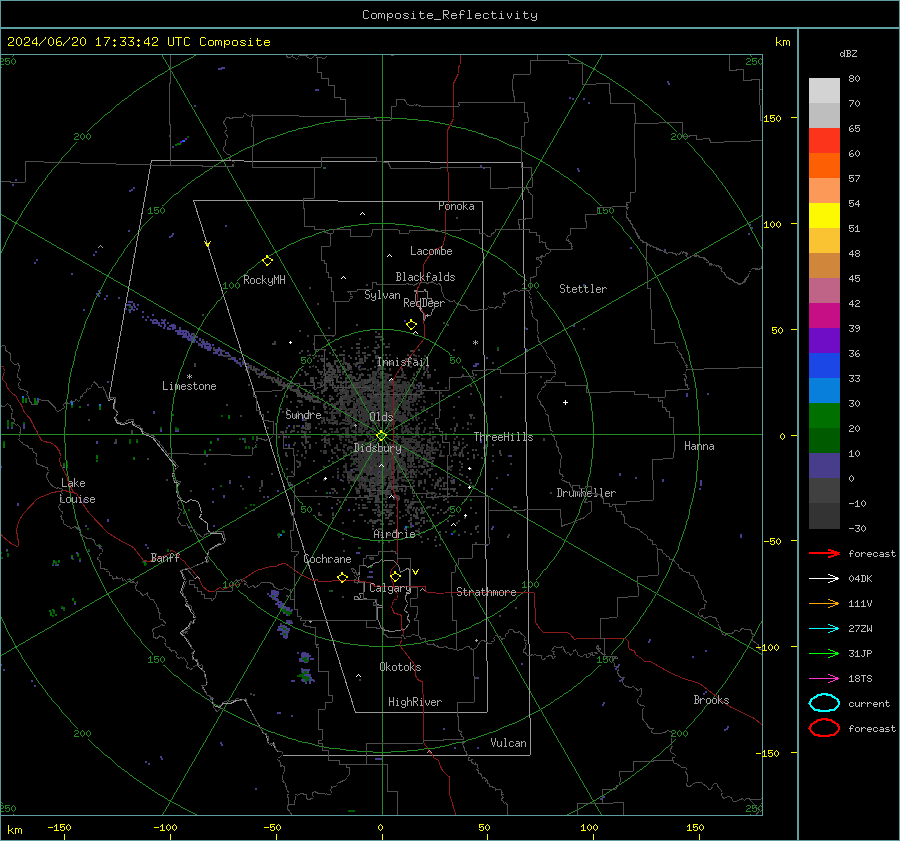Click the Limestone label
Viewport: 900px width, 841px height.
pos(189,386)
